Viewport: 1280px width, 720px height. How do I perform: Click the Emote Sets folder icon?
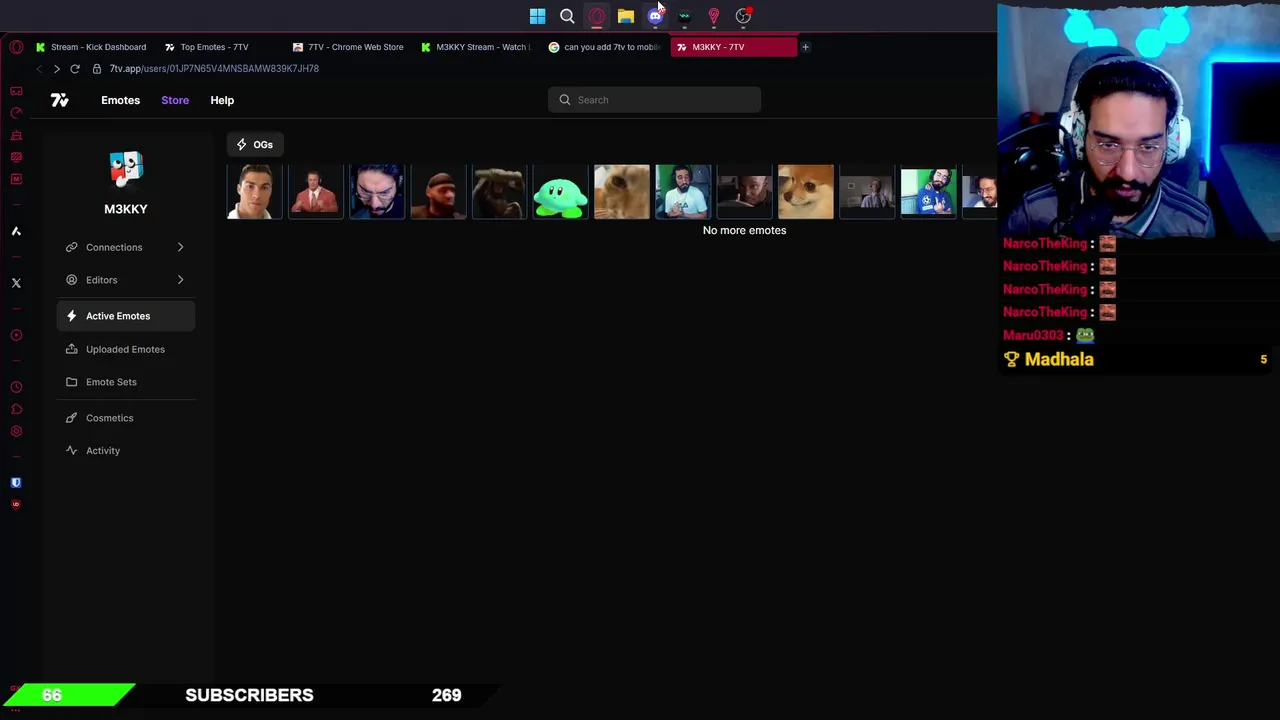click(71, 382)
